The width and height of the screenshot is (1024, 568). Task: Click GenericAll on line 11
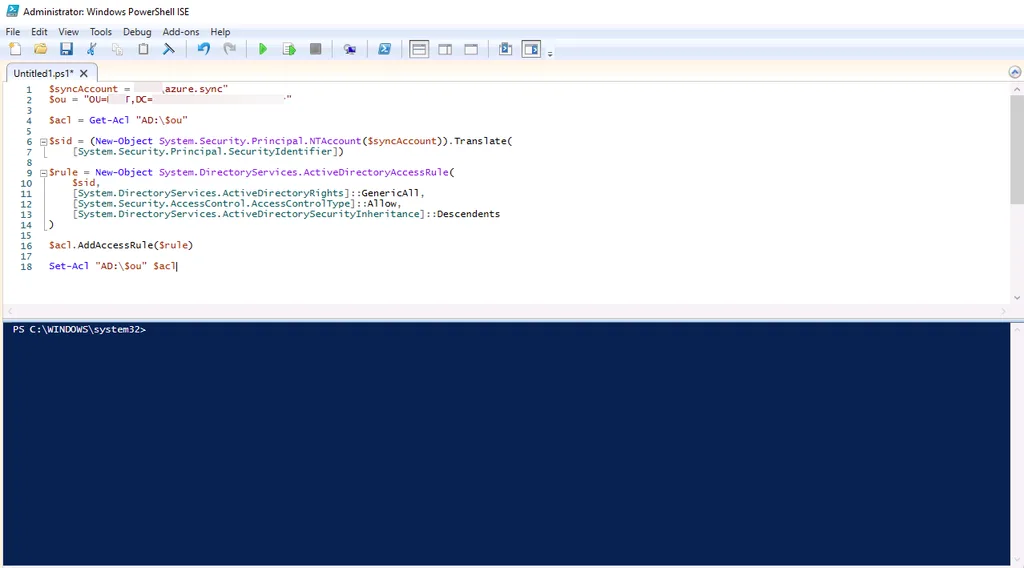[x=390, y=193]
